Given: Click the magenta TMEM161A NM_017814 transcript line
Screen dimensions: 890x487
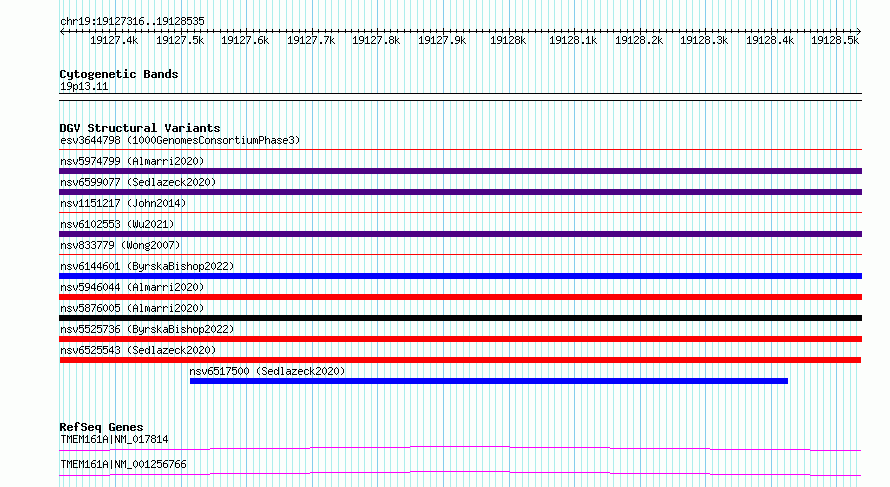Looking at the screenshot, I should (460, 448).
